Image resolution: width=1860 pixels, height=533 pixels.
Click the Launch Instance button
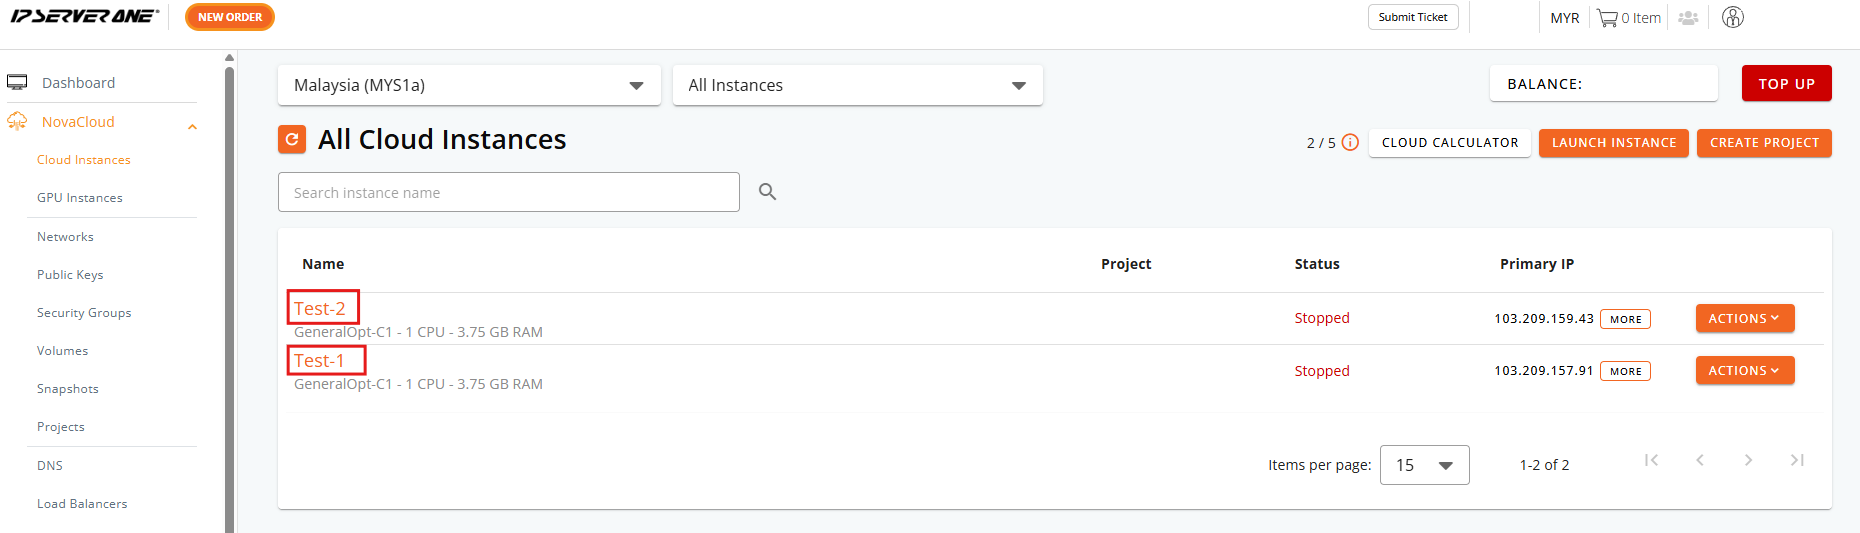pos(1613,143)
